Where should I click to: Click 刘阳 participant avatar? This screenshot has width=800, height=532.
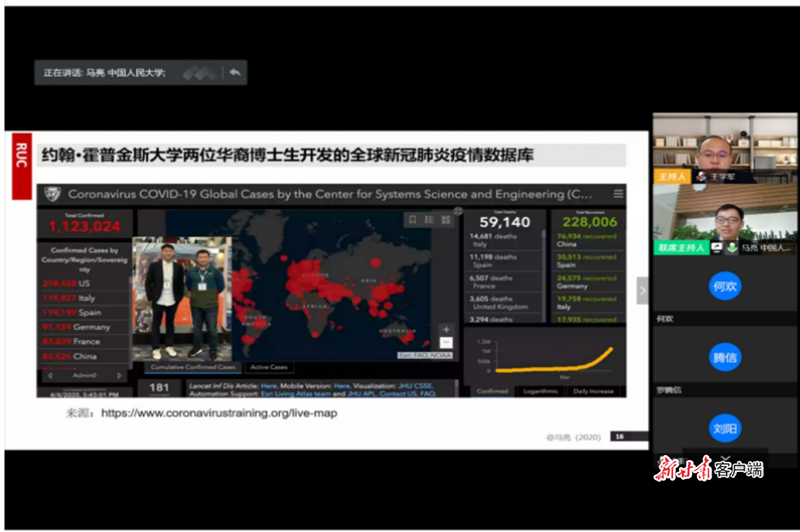[x=725, y=429]
